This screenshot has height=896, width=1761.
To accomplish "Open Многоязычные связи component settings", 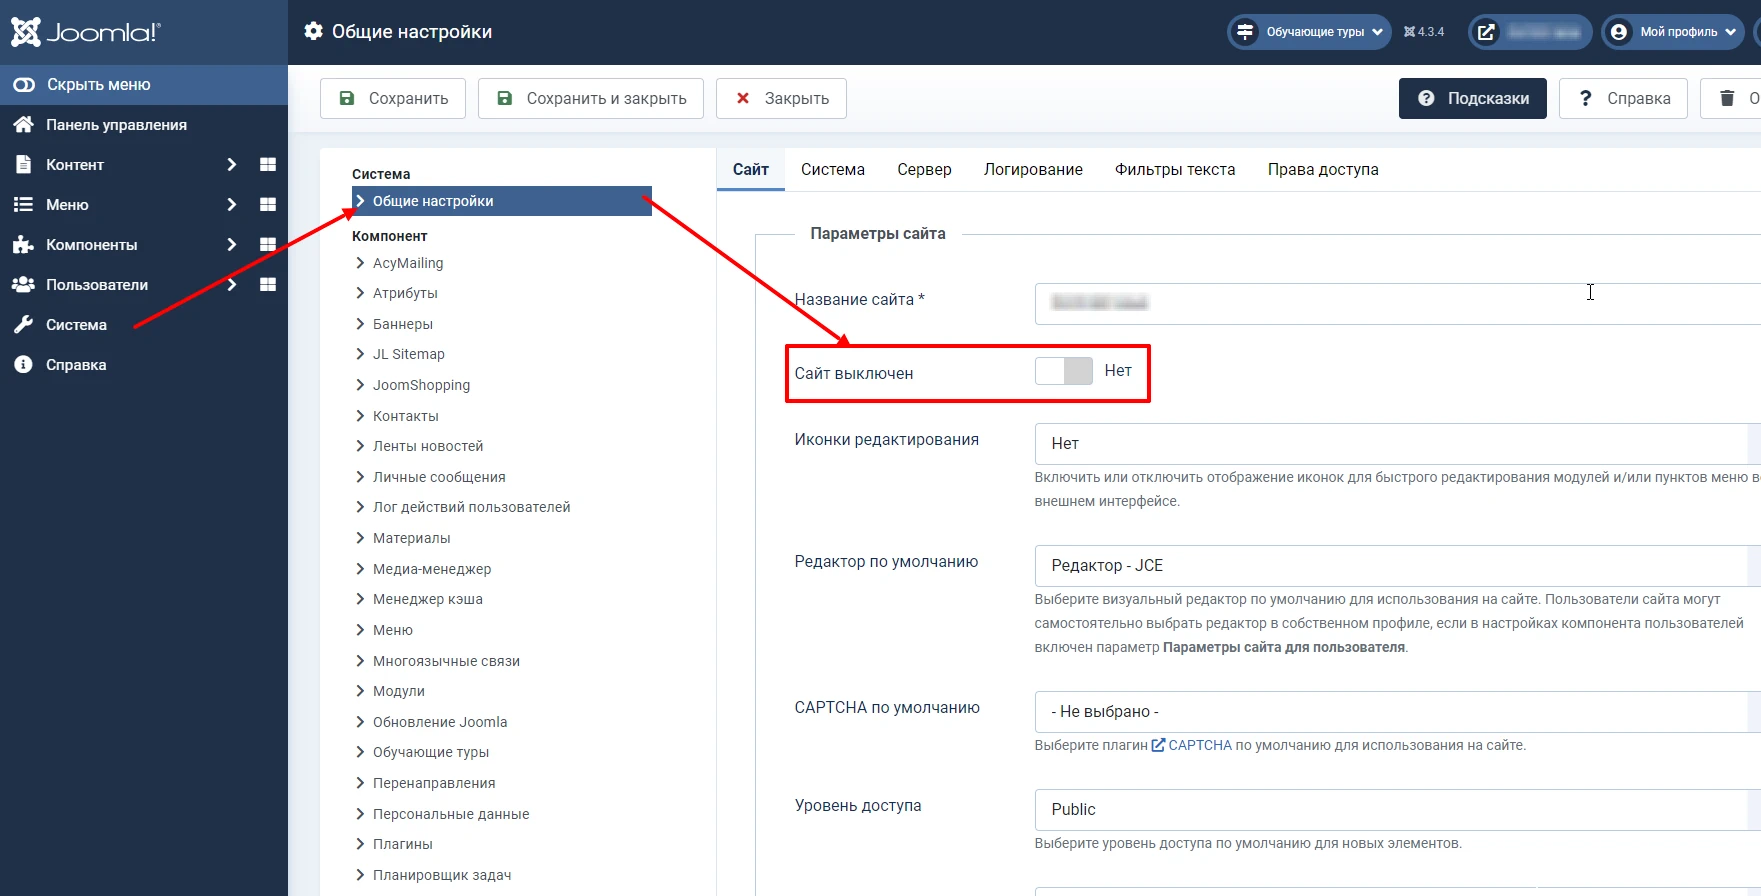I will click(x=446, y=661).
